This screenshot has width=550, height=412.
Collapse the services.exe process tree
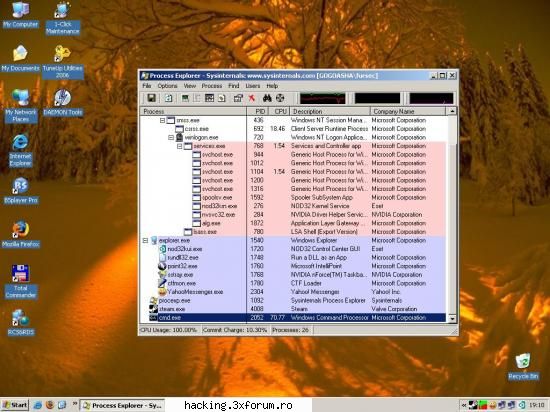pos(180,146)
